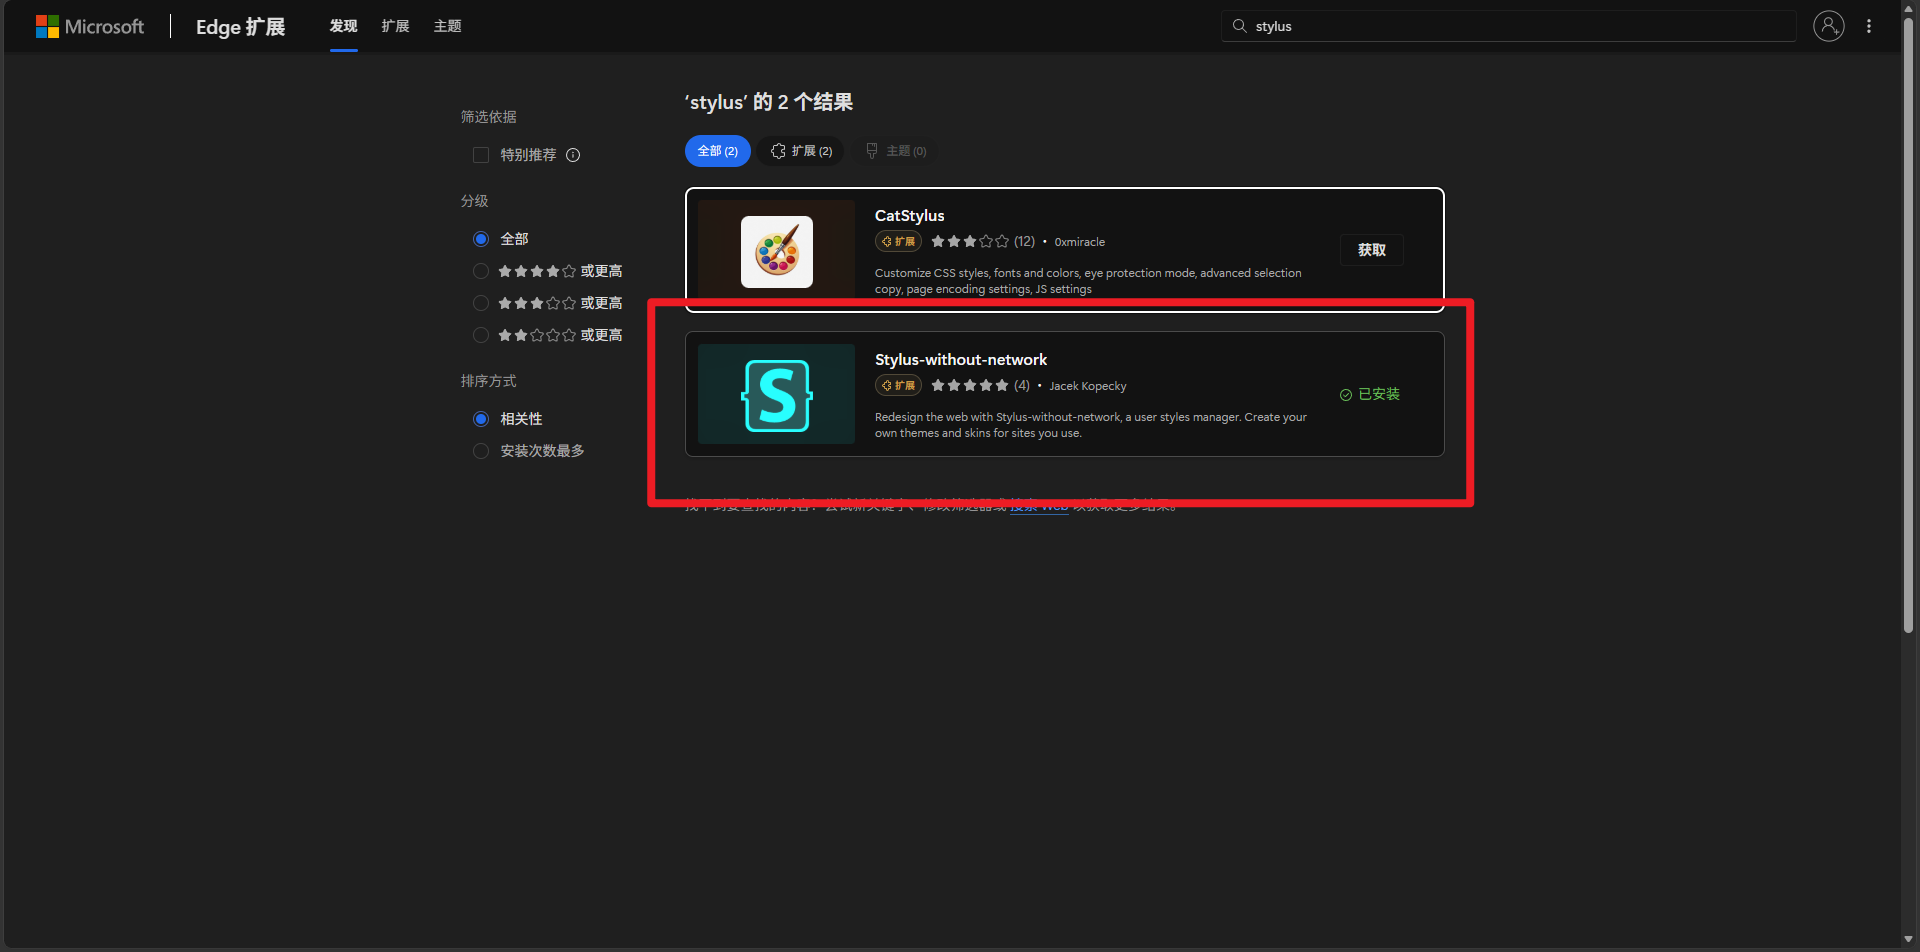Viewport: 1920px width, 952px height.
Task: Open the CatStylus palette thumbnail
Action: point(777,251)
